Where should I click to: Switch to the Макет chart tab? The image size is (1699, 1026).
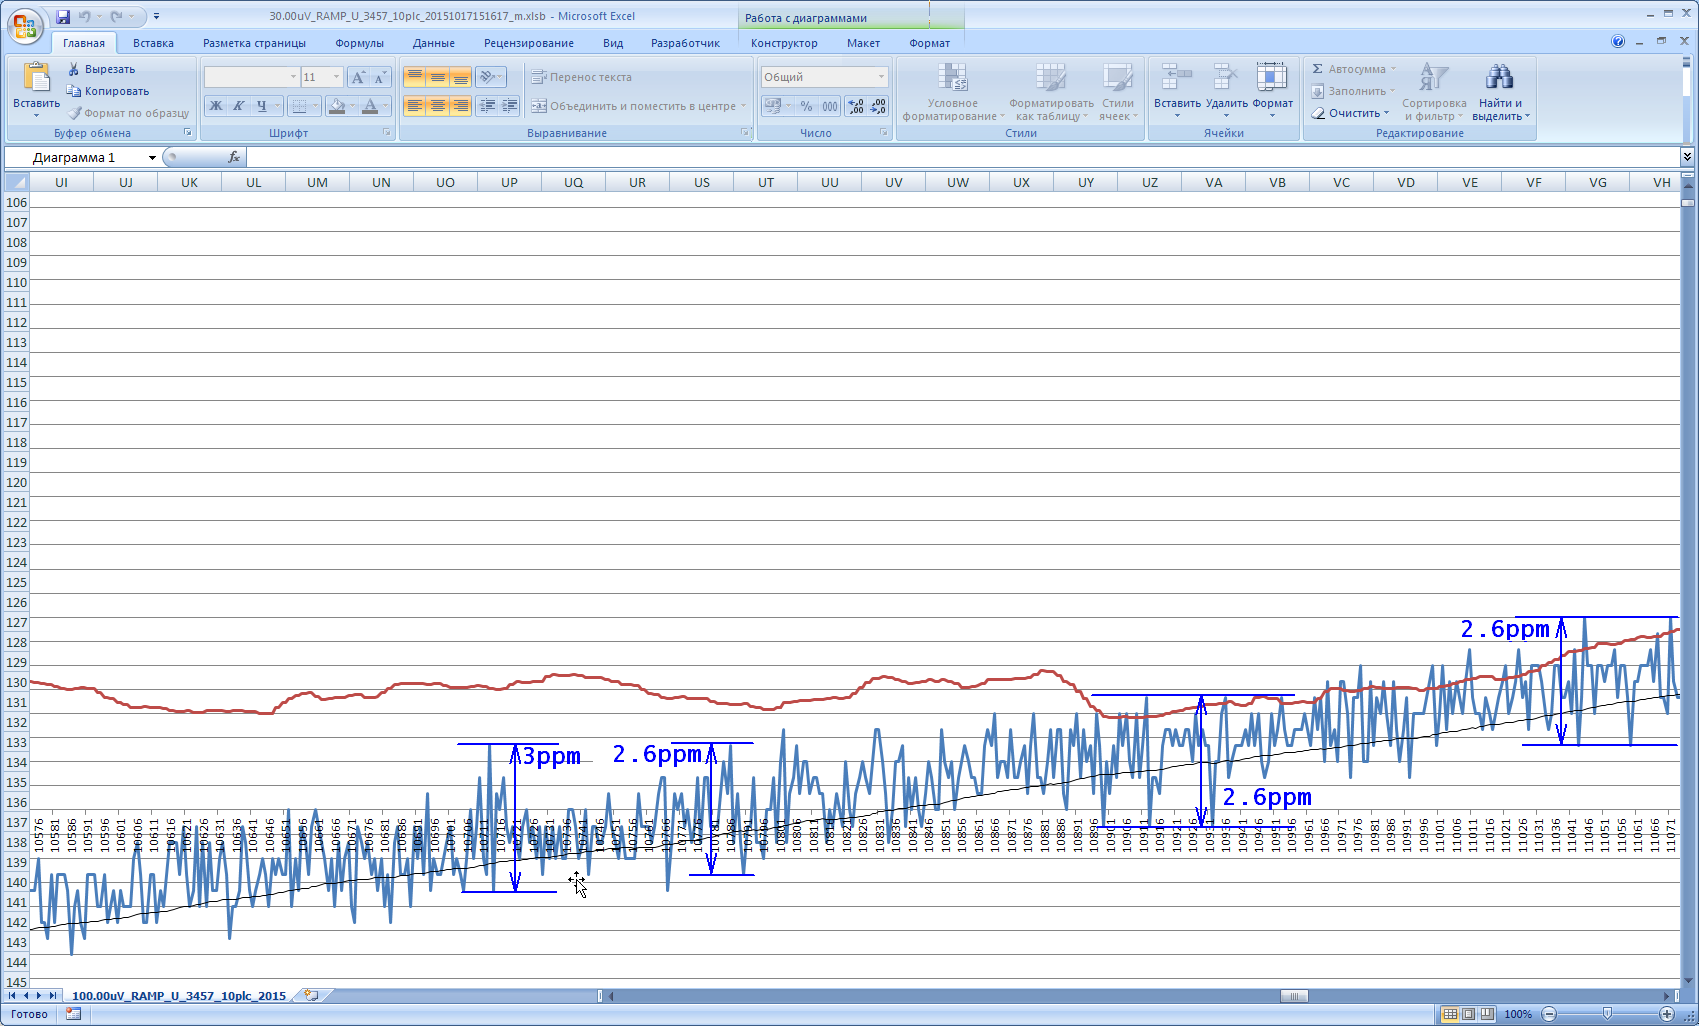863,43
